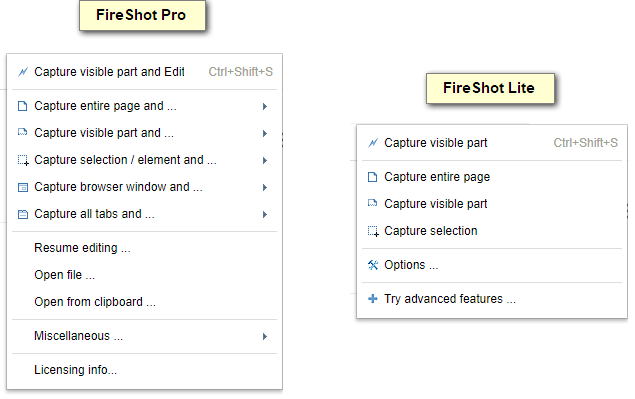635x399 pixels.
Task: Click the page icon for Capture entire page and
Action: 23,106
